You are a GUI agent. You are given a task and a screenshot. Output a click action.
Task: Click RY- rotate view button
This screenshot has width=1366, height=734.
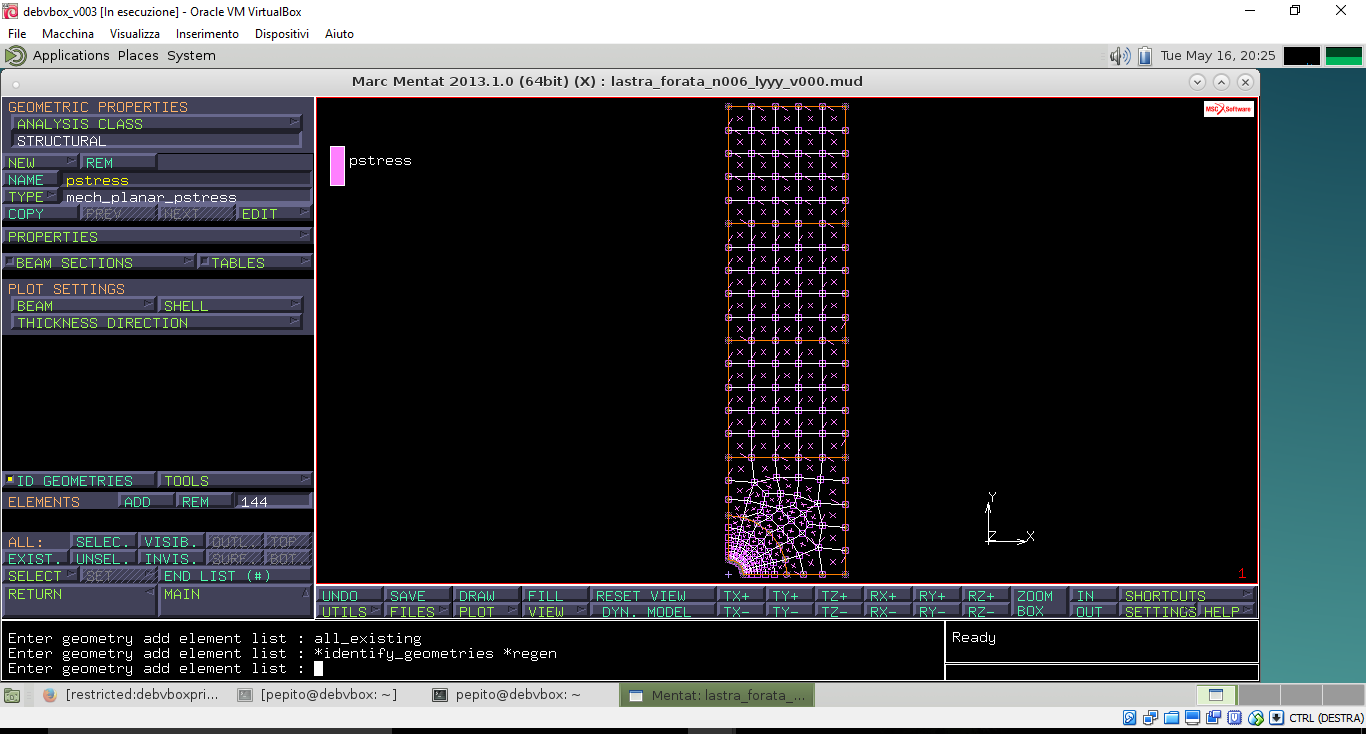[x=936, y=611]
